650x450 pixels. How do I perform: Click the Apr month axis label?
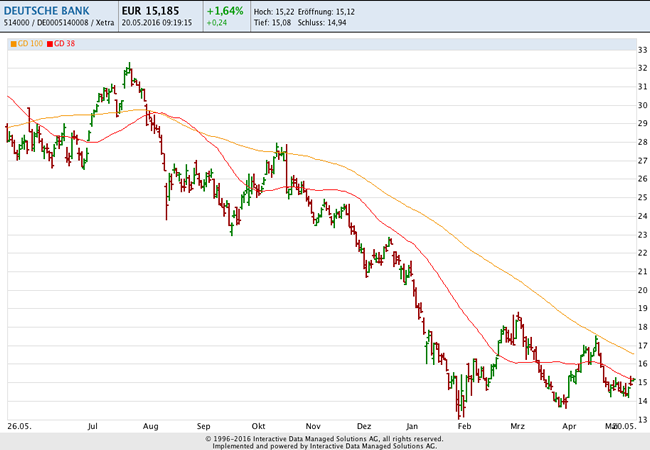[x=569, y=426]
